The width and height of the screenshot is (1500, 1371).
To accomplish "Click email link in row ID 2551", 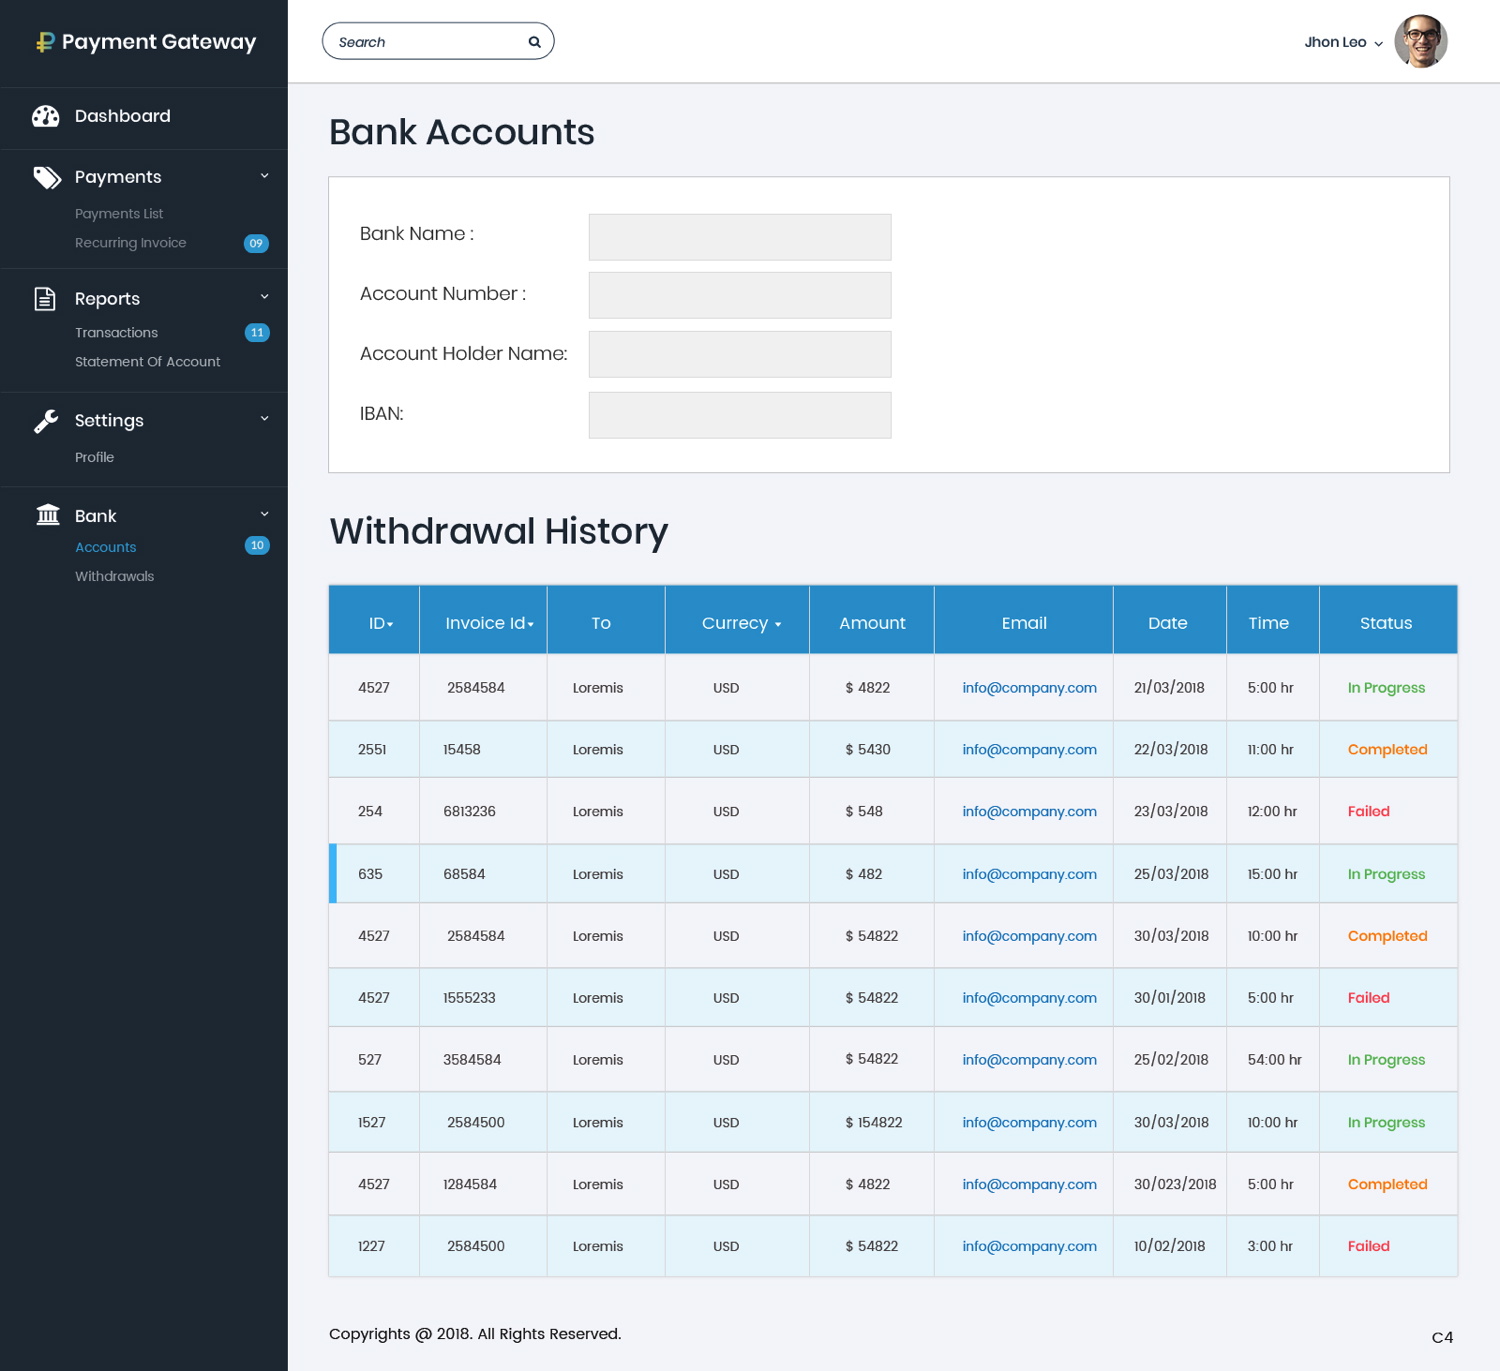I will click(x=1029, y=750).
